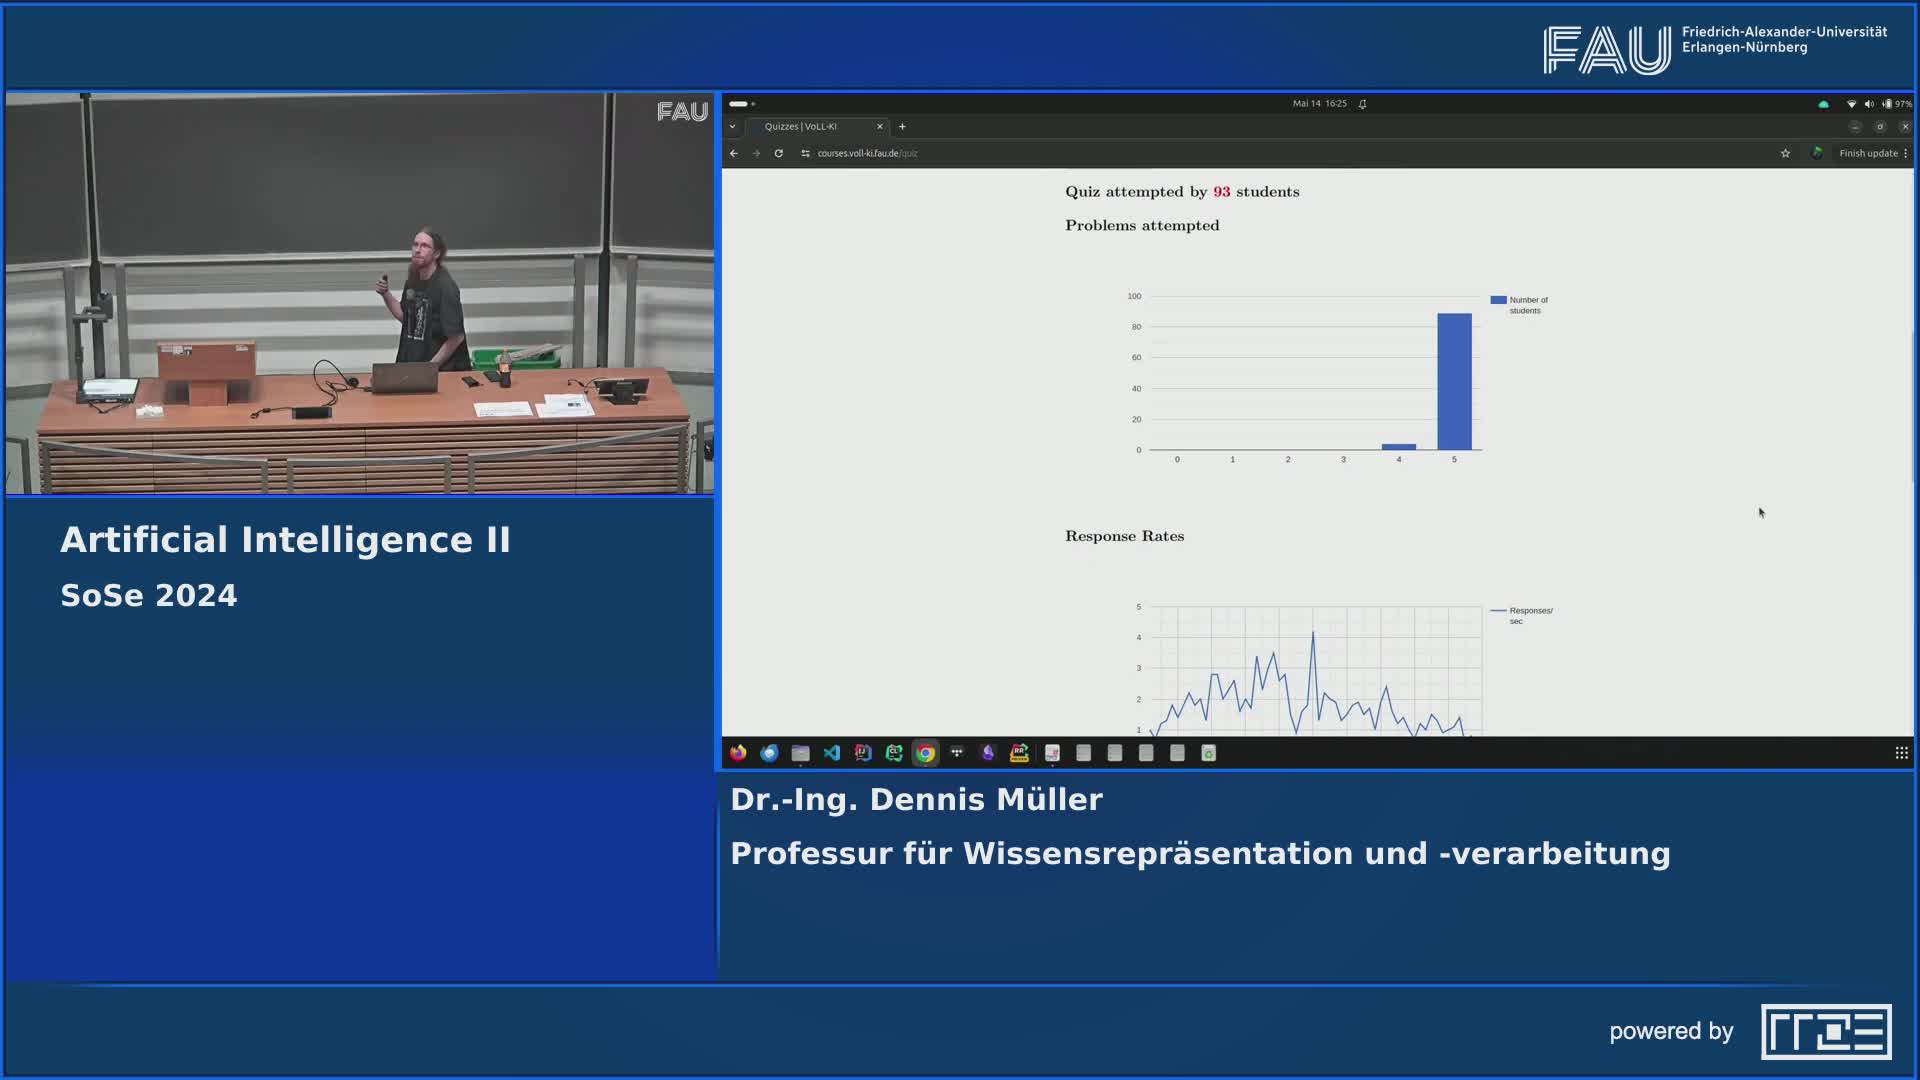
Task: Open IntelliJ IDEA from the dock
Action: (x=863, y=753)
